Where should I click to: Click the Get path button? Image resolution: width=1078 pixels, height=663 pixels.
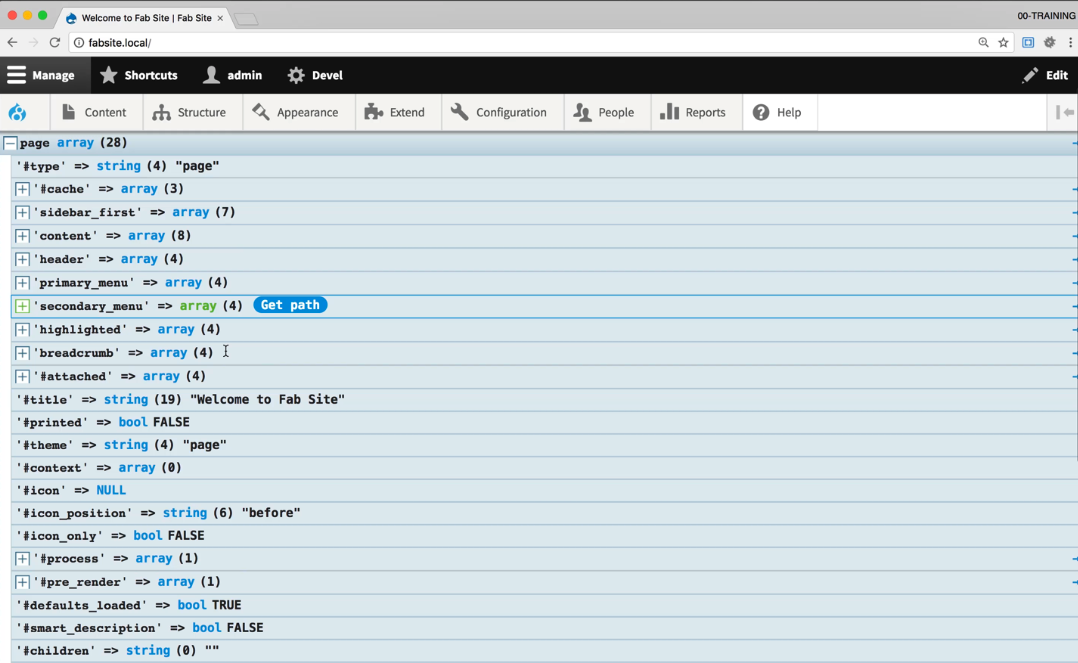pyautogui.click(x=290, y=305)
